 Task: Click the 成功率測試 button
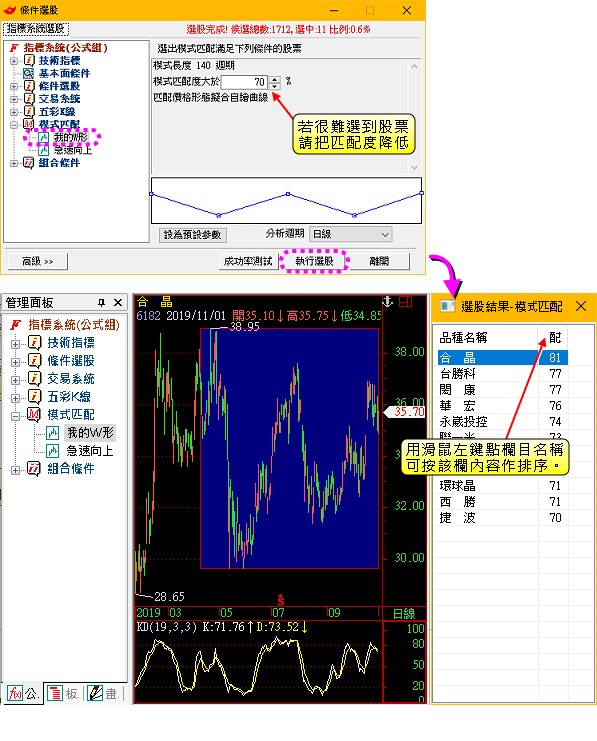[248, 261]
